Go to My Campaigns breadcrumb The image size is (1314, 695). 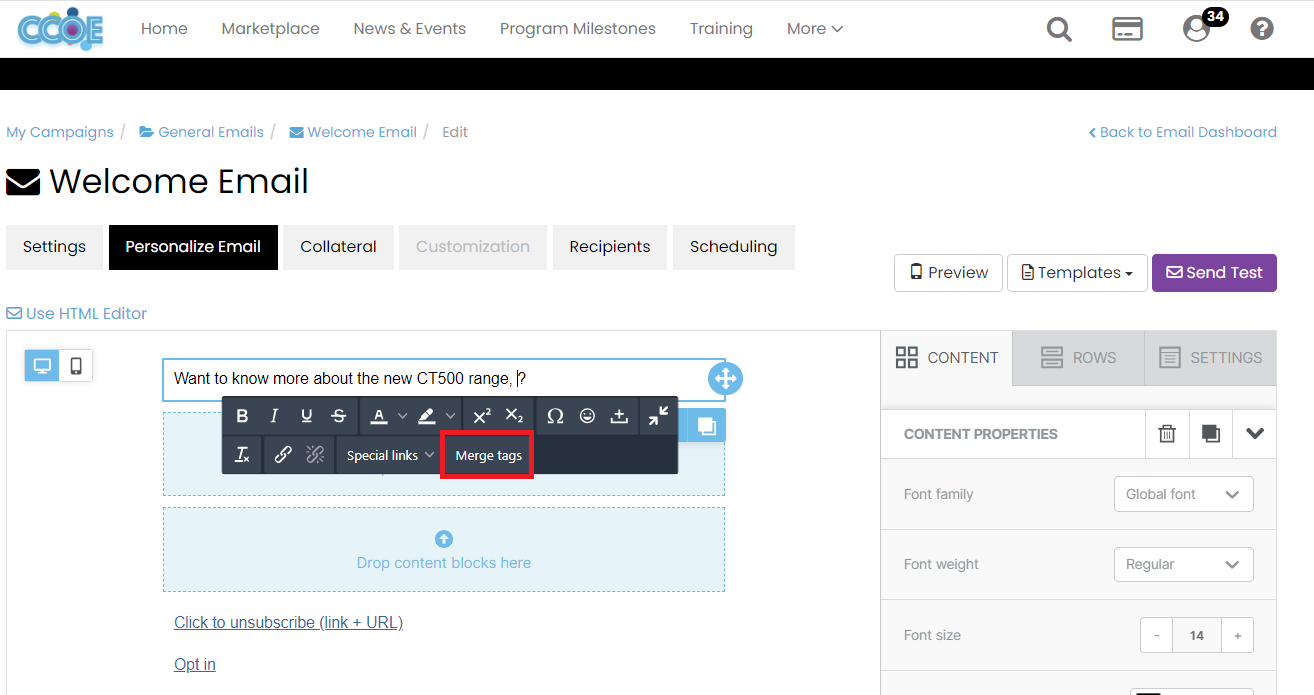(x=60, y=132)
